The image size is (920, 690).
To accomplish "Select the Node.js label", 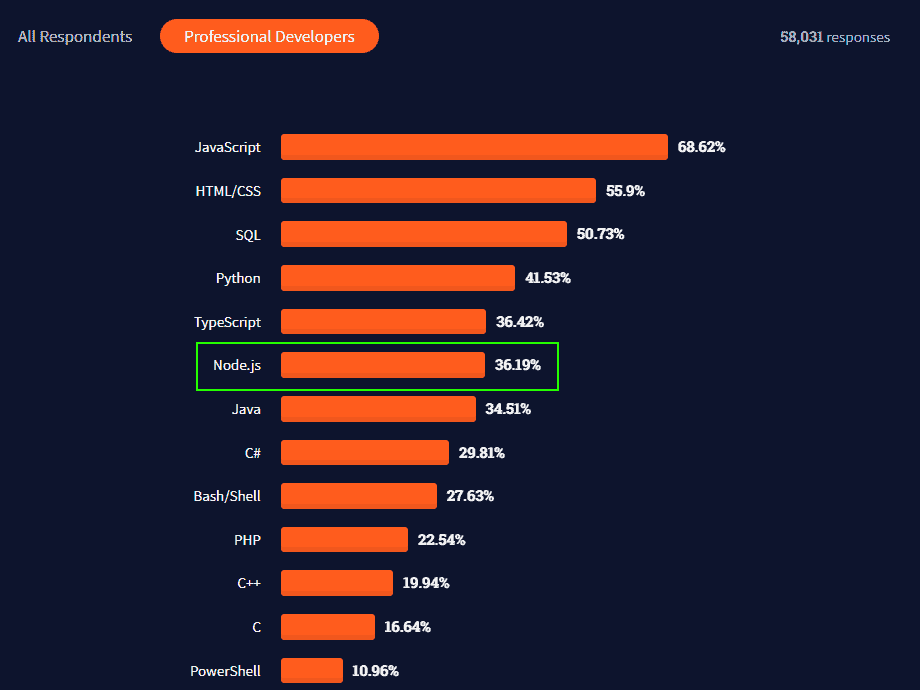I will click(237, 365).
